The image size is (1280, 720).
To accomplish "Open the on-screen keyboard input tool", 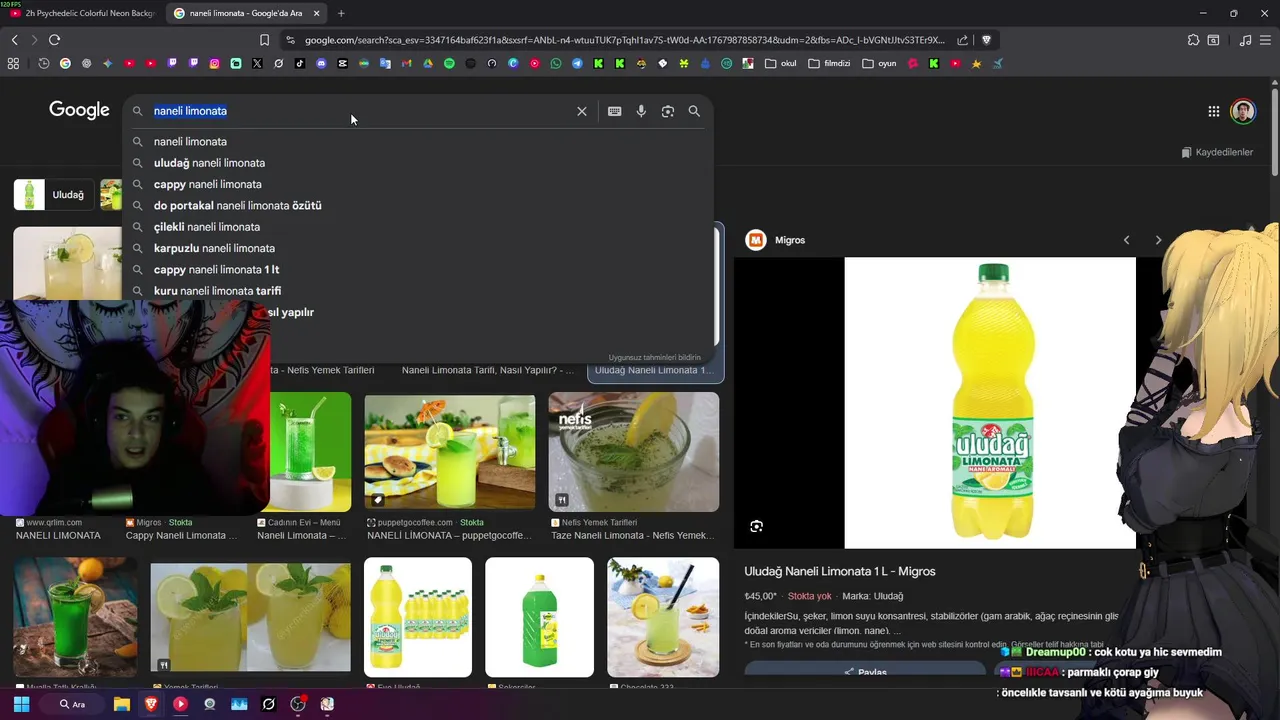I will [x=614, y=111].
